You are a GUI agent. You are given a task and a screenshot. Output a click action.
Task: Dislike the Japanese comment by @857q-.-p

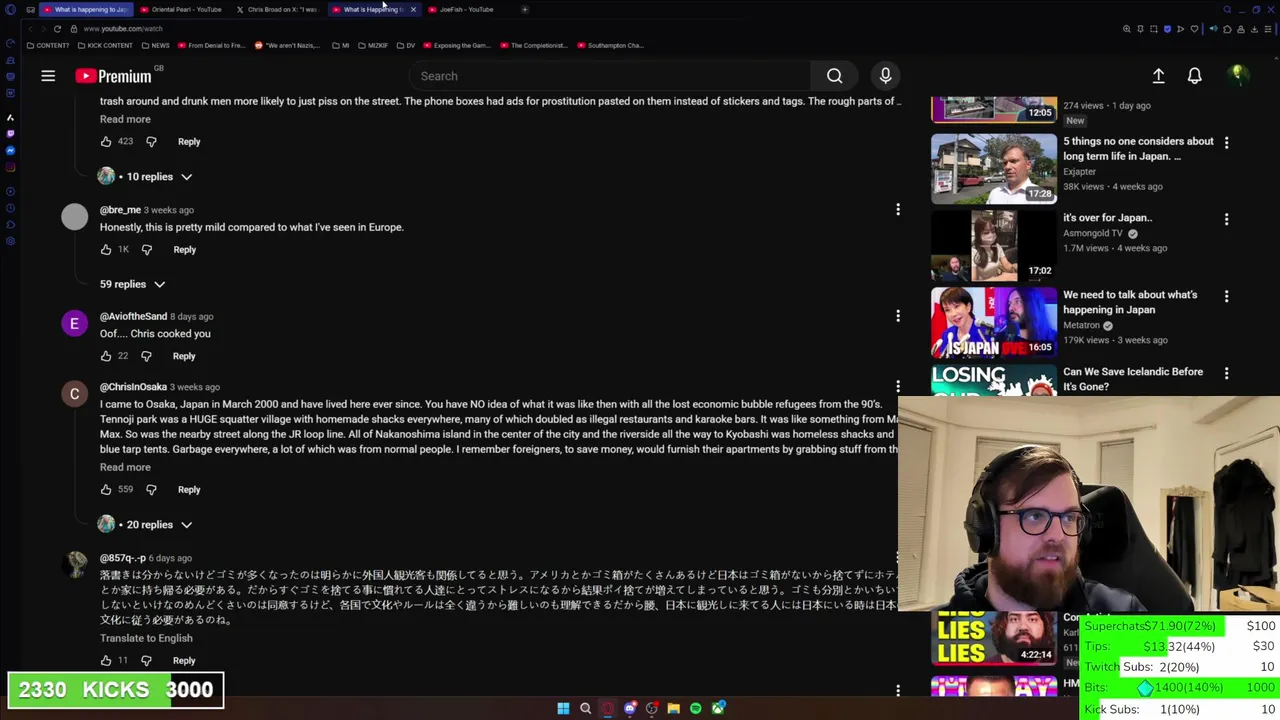(146, 660)
